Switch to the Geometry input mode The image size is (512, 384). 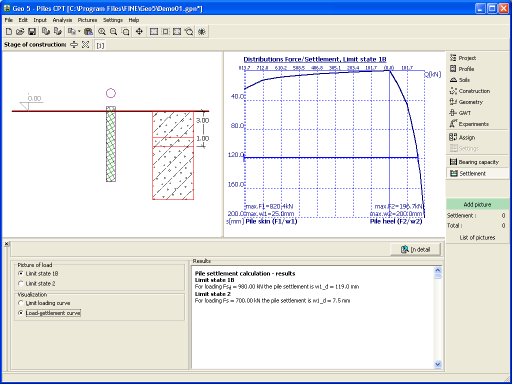click(477, 102)
